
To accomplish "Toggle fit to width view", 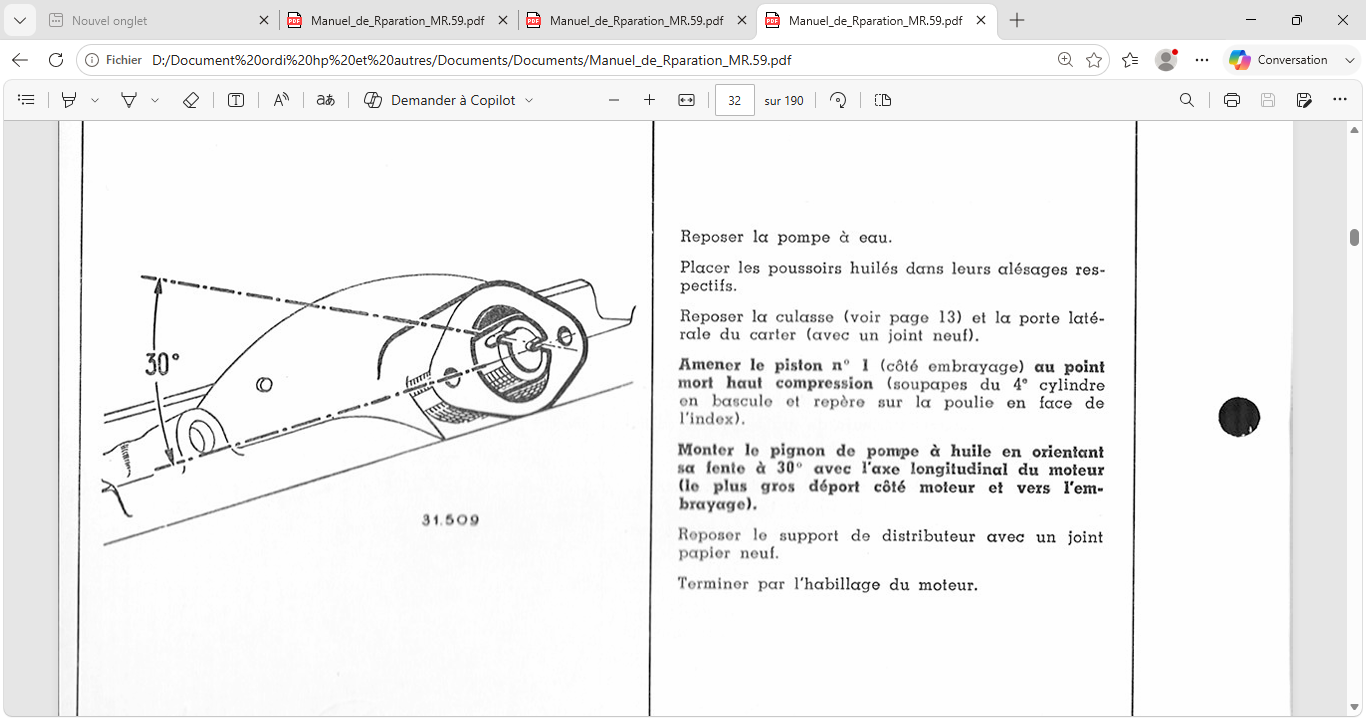I will tap(686, 100).
